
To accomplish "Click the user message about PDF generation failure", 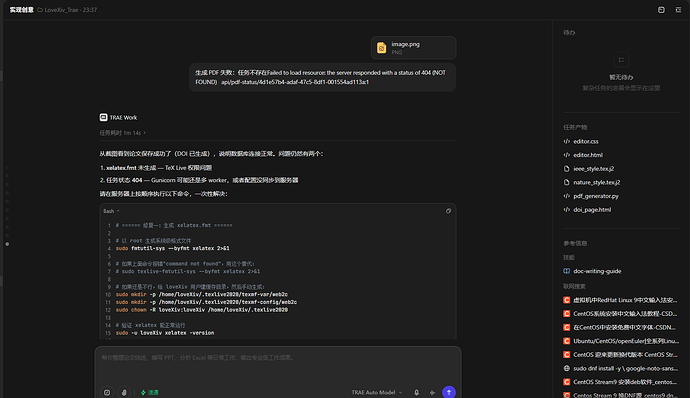I will (x=323, y=77).
